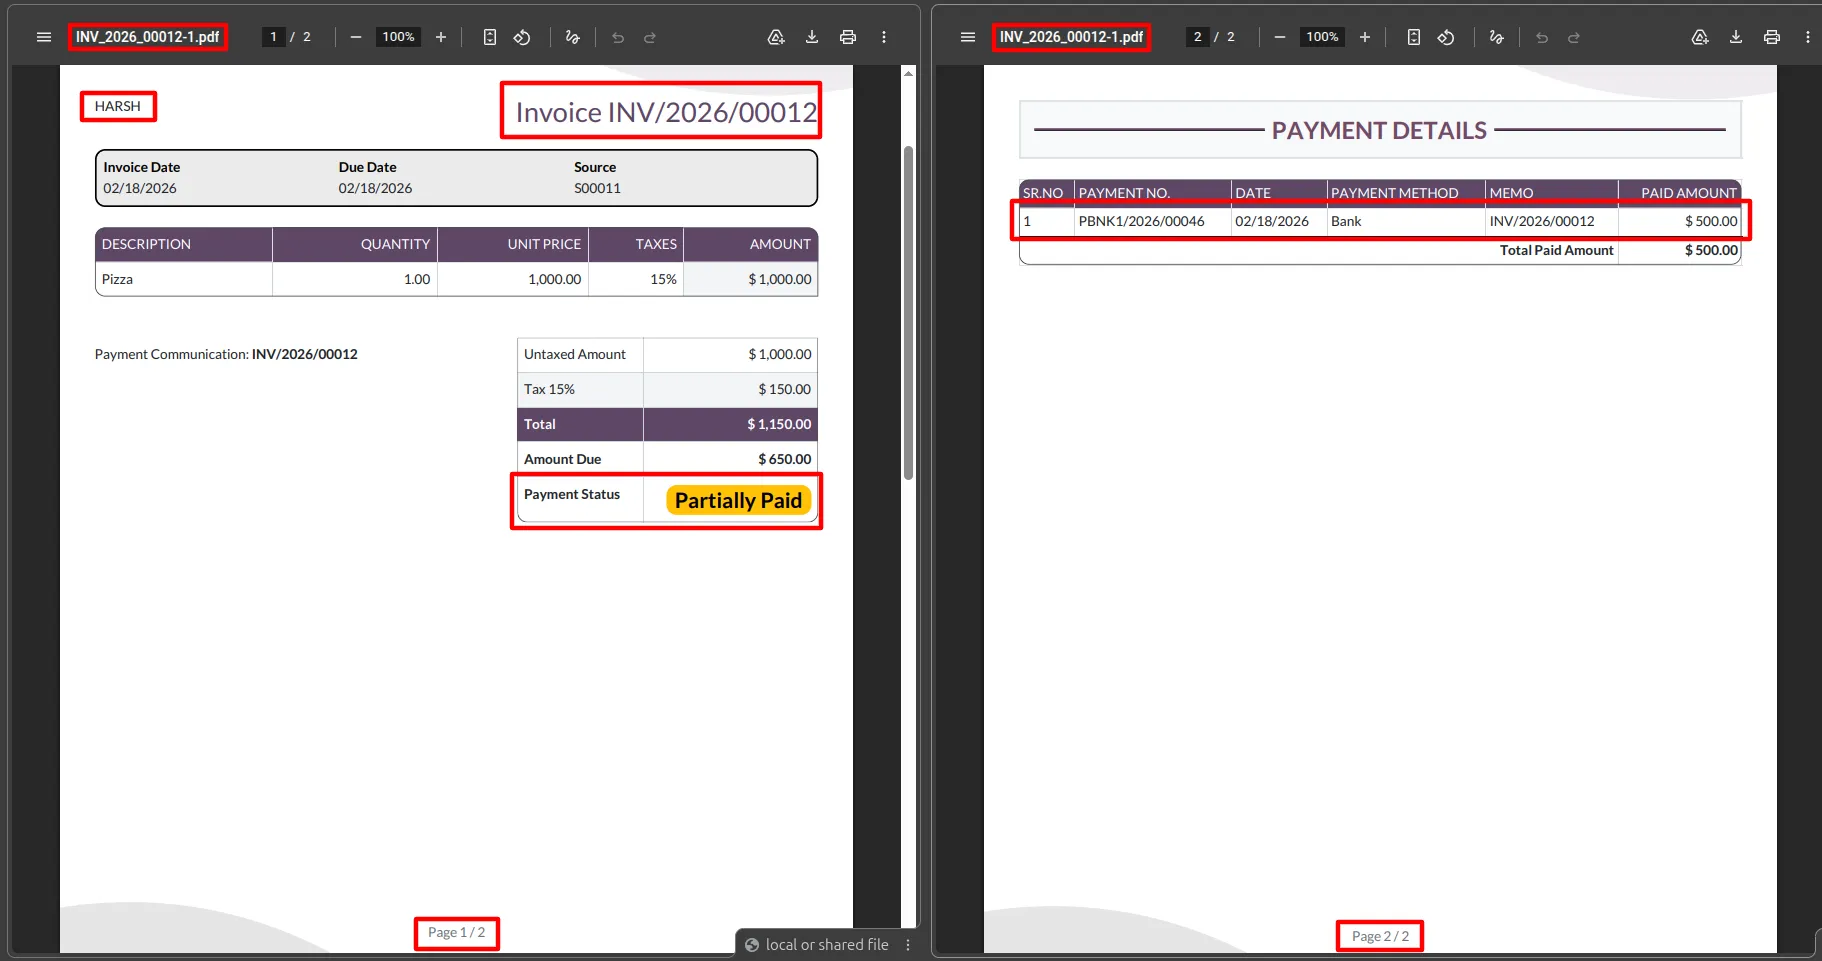
Task: Download the PDF from right viewer
Action: (1736, 37)
